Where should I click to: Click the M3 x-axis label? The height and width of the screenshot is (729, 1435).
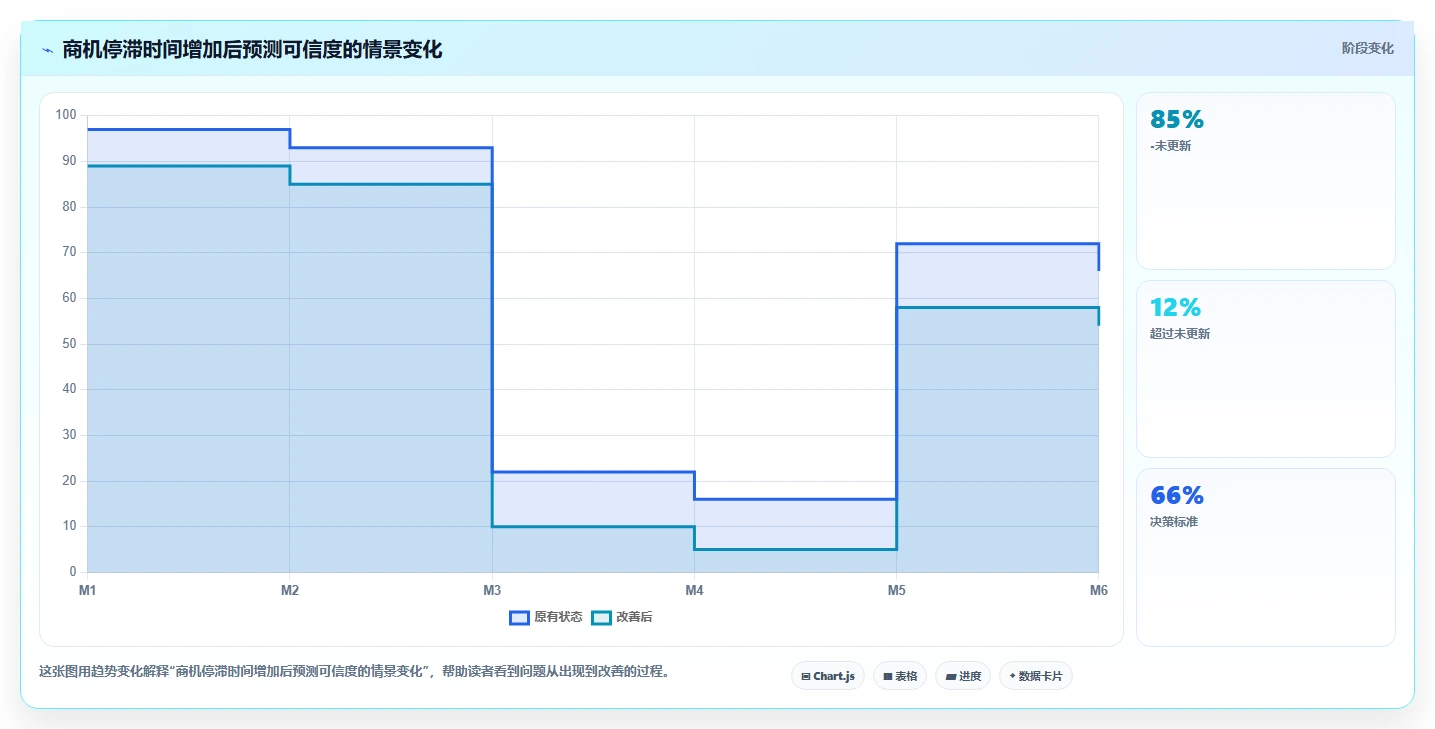pyautogui.click(x=492, y=591)
